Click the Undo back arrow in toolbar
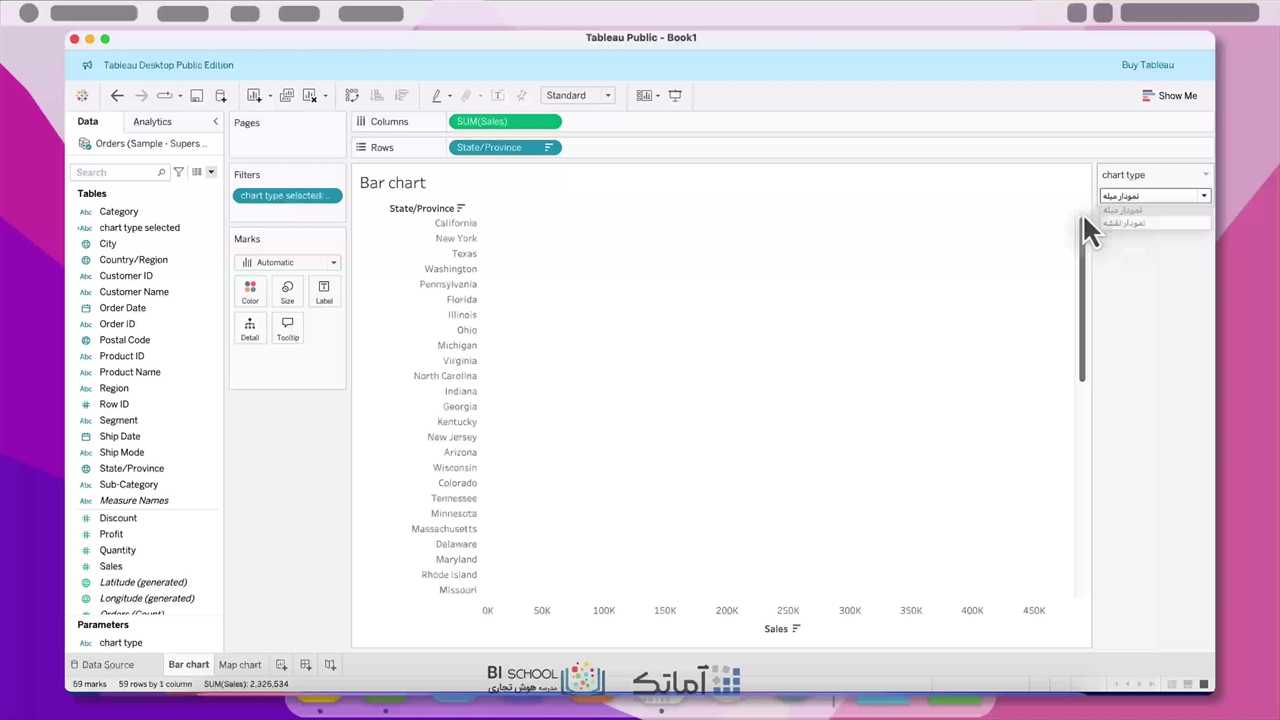Viewport: 1280px width, 720px height. [117, 96]
